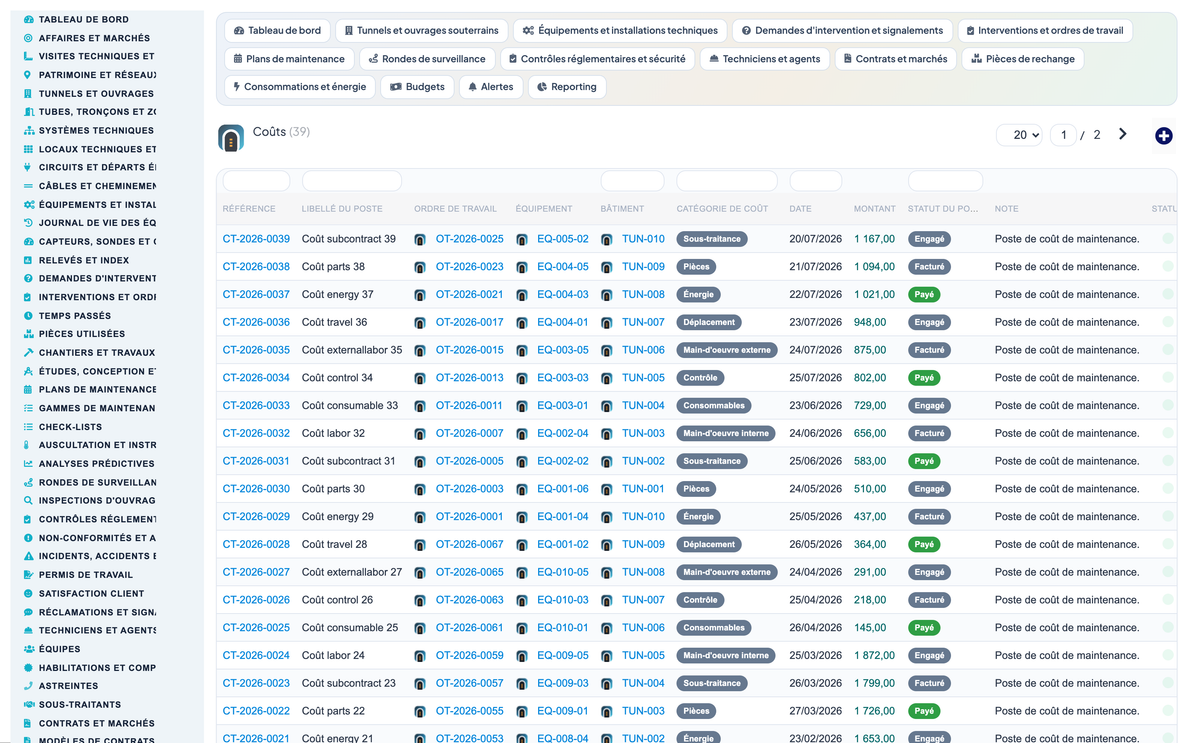The image size is (1200, 743).
Task: Click Catégorie de coût filter field
Action: pyautogui.click(x=727, y=181)
